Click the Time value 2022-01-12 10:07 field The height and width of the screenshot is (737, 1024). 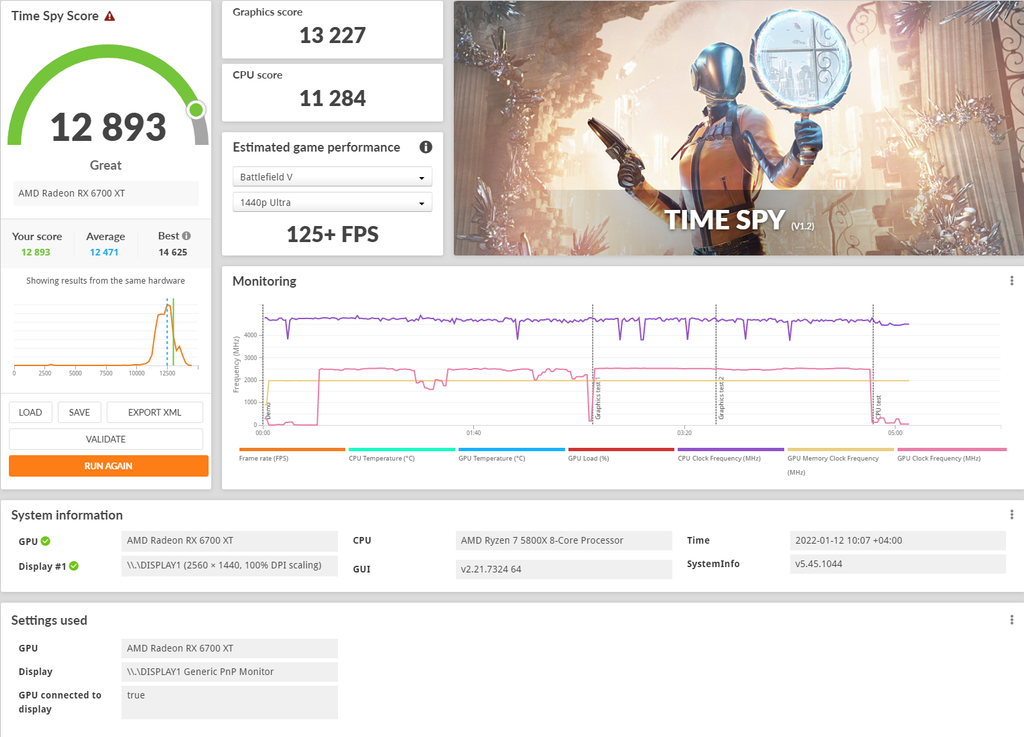tap(897, 541)
